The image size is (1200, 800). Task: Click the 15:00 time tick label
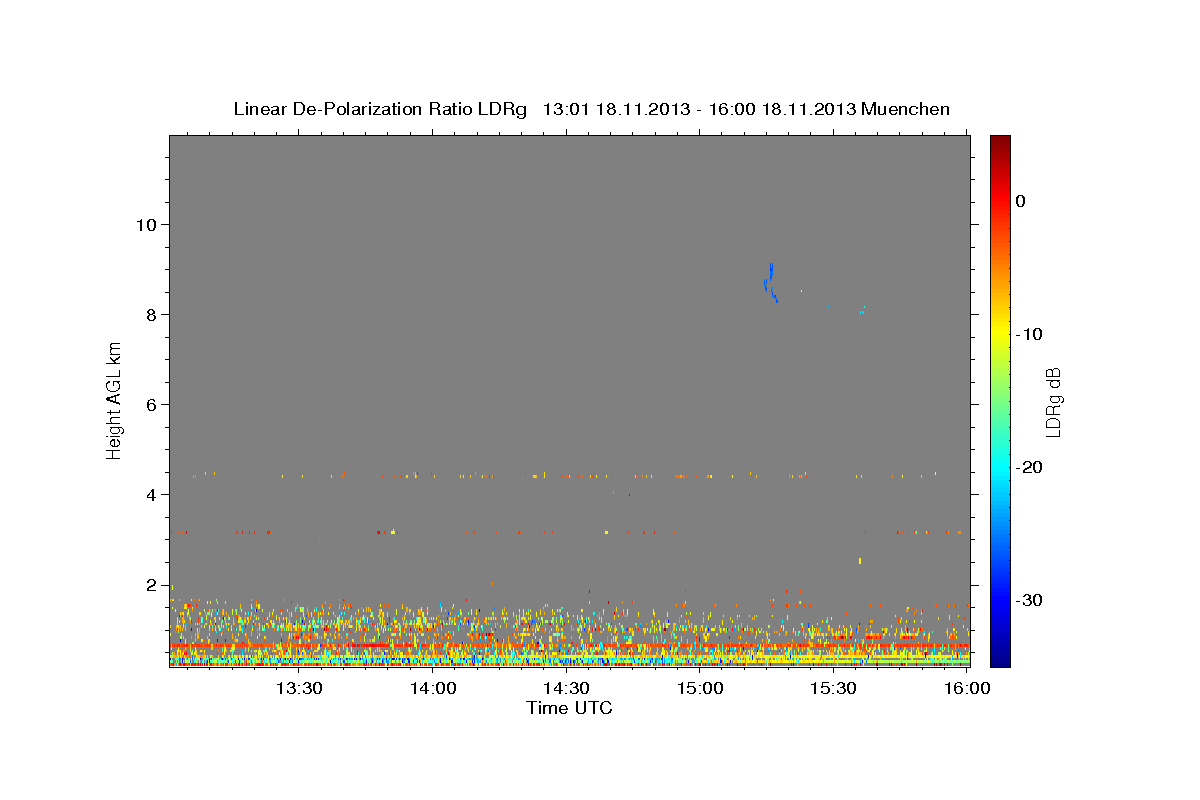[x=700, y=689]
